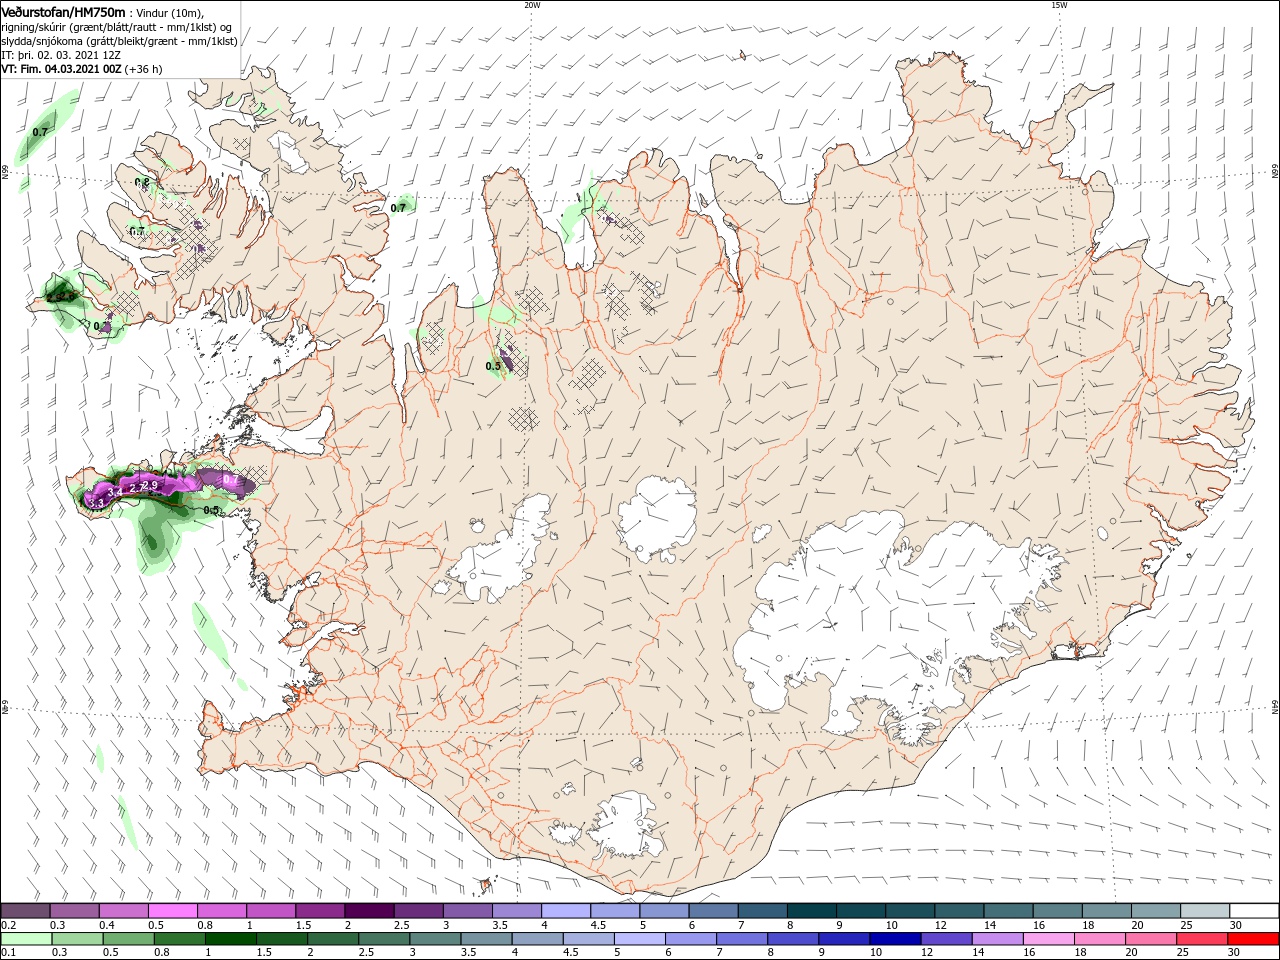Click the white '0.7' value on the purple band
Viewport: 1280px width, 960px height.
point(231,481)
